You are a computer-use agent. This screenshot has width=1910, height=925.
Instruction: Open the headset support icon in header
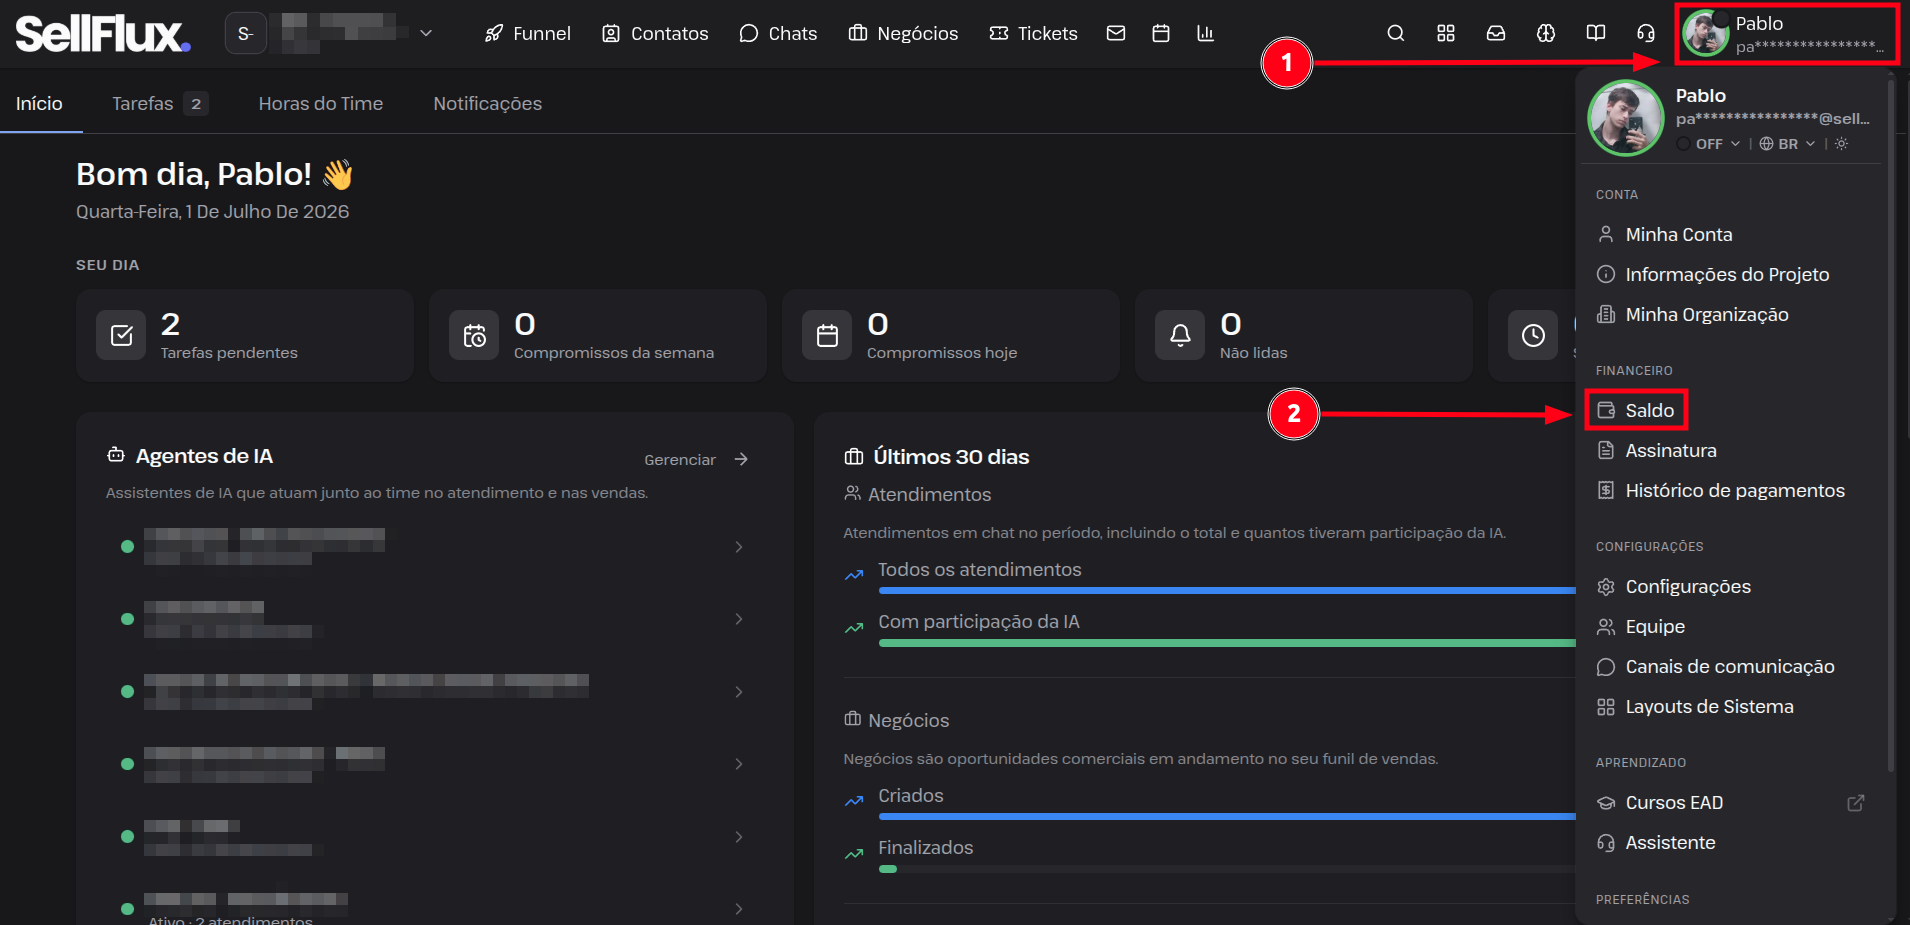tap(1645, 33)
